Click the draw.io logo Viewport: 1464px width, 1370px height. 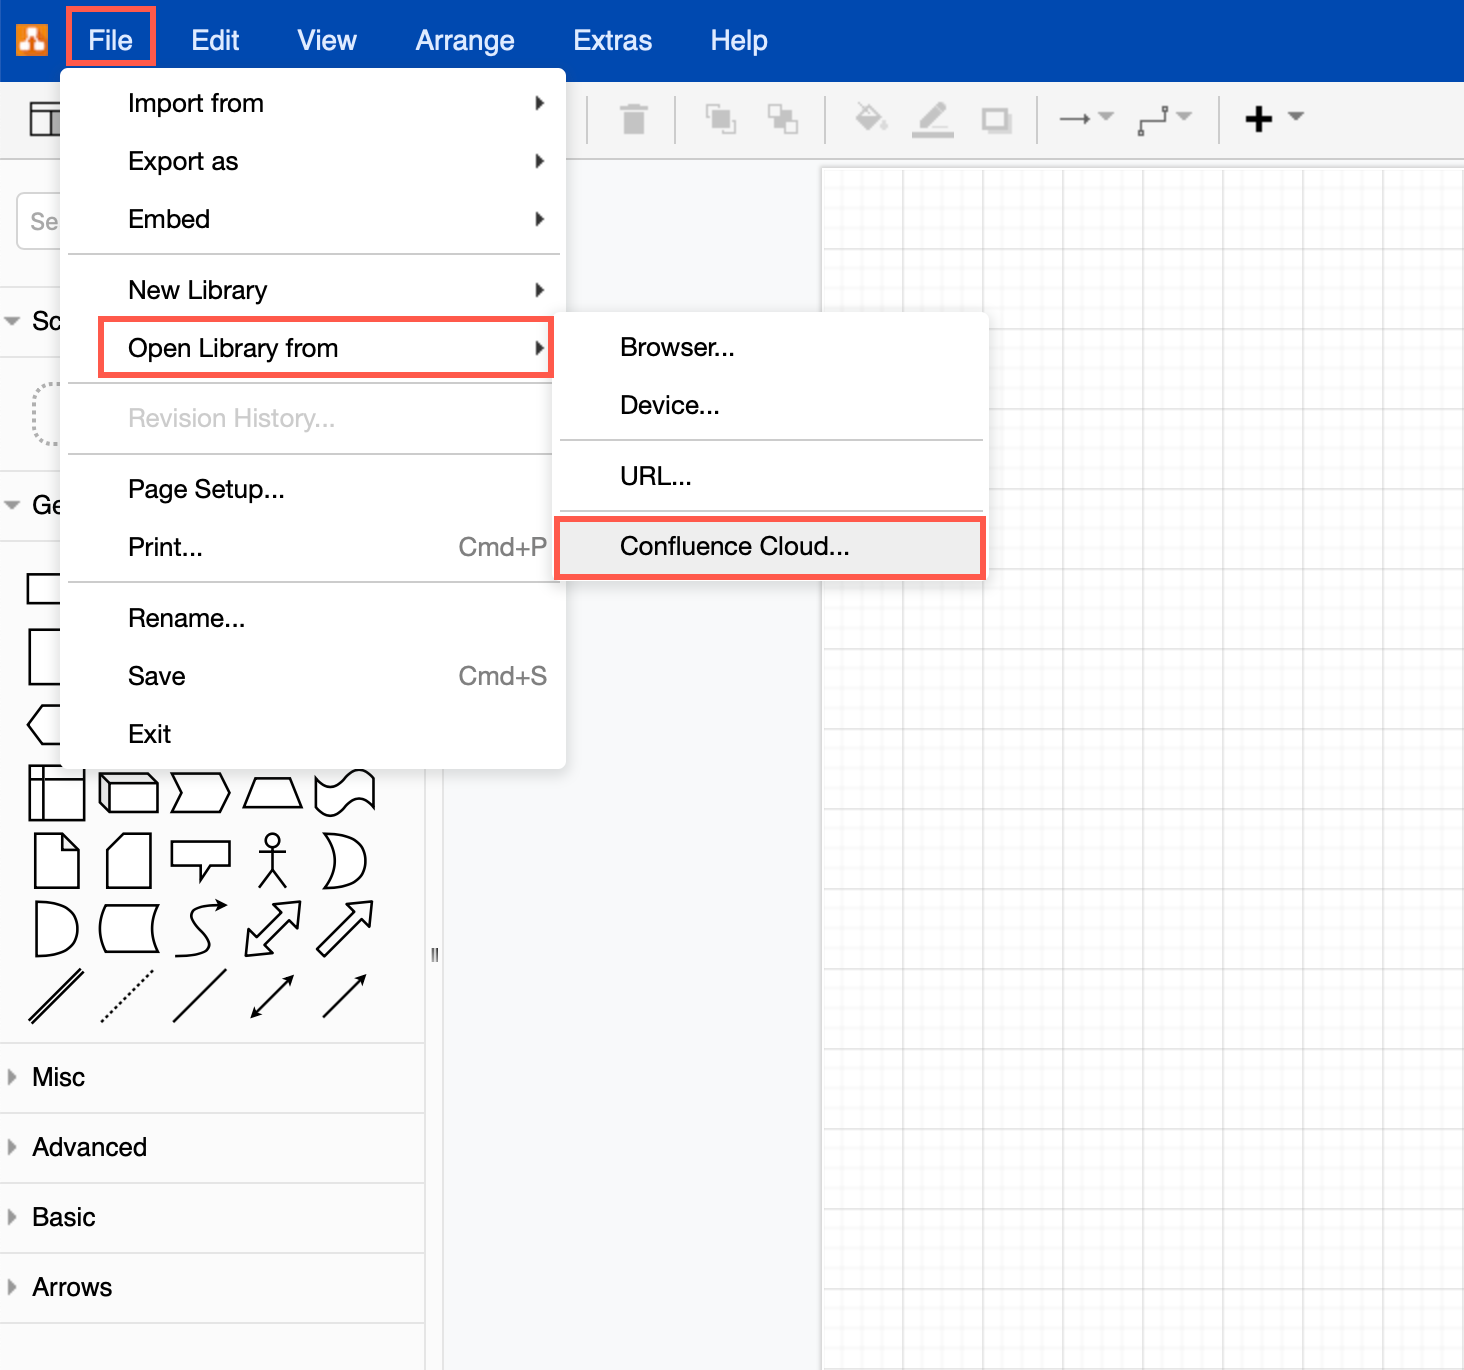click(30, 40)
